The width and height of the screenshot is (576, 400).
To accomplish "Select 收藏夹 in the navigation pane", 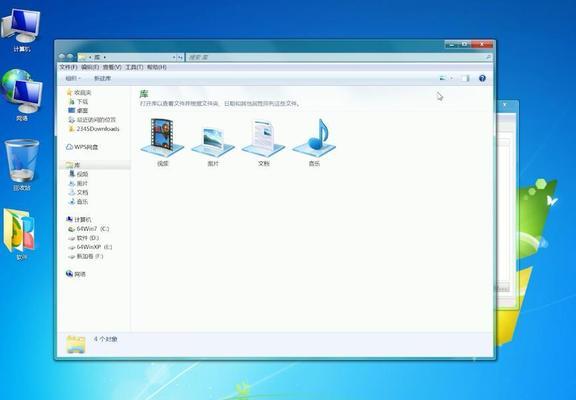I will click(79, 93).
